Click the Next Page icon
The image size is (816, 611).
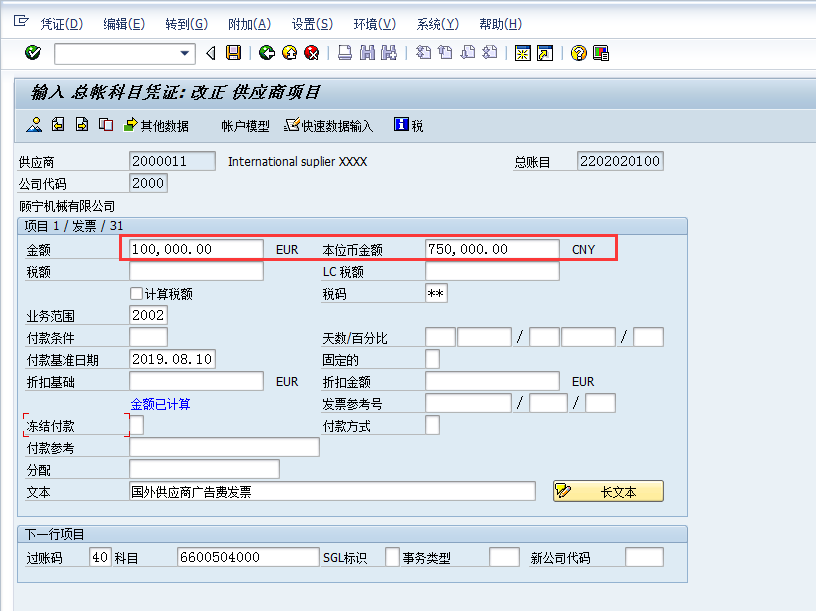[468, 53]
